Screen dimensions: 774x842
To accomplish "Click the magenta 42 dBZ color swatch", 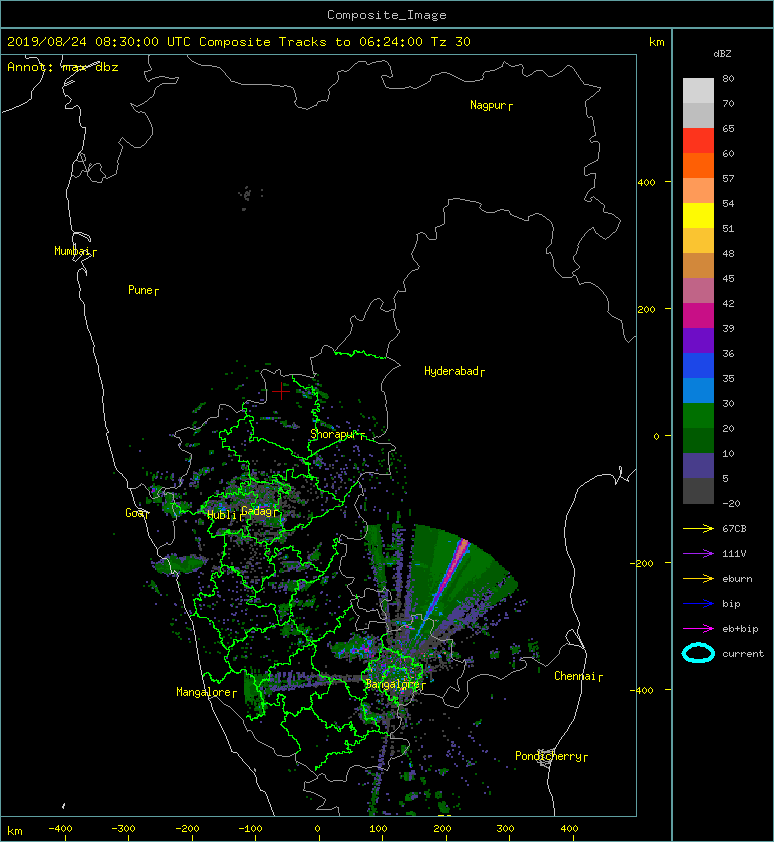I will (698, 316).
